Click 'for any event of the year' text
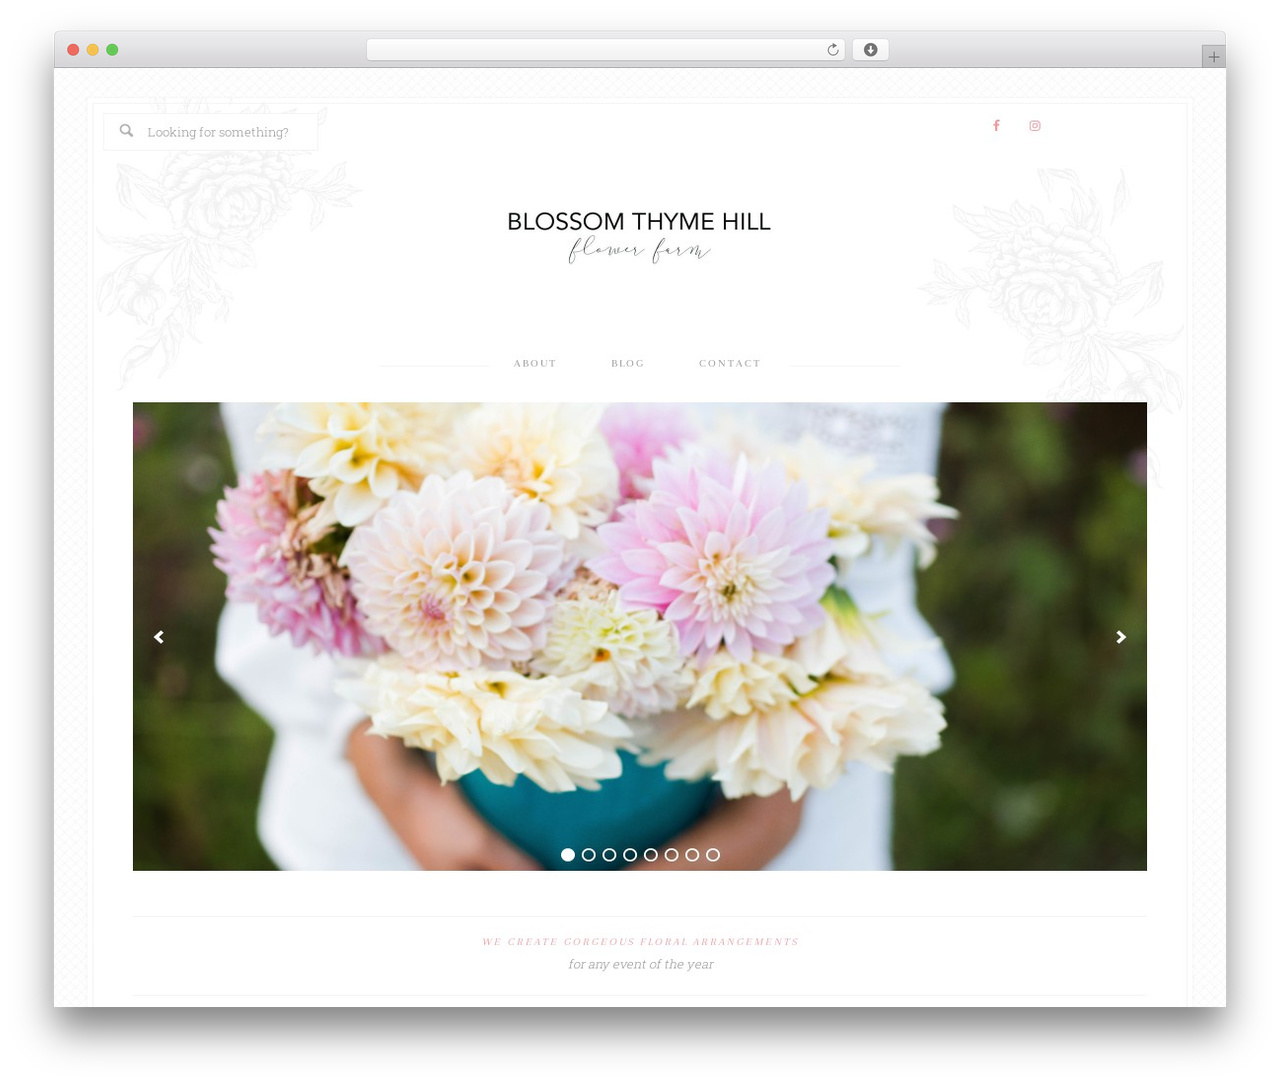Viewport: 1280px width, 1084px height. tap(641, 964)
